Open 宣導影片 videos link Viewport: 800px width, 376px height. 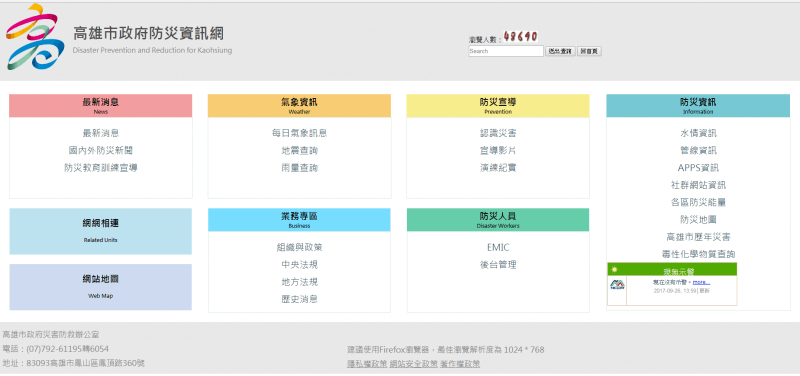(498, 151)
